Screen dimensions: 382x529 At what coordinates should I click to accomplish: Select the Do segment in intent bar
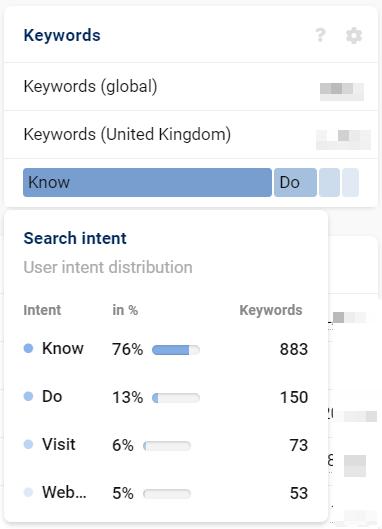point(295,183)
